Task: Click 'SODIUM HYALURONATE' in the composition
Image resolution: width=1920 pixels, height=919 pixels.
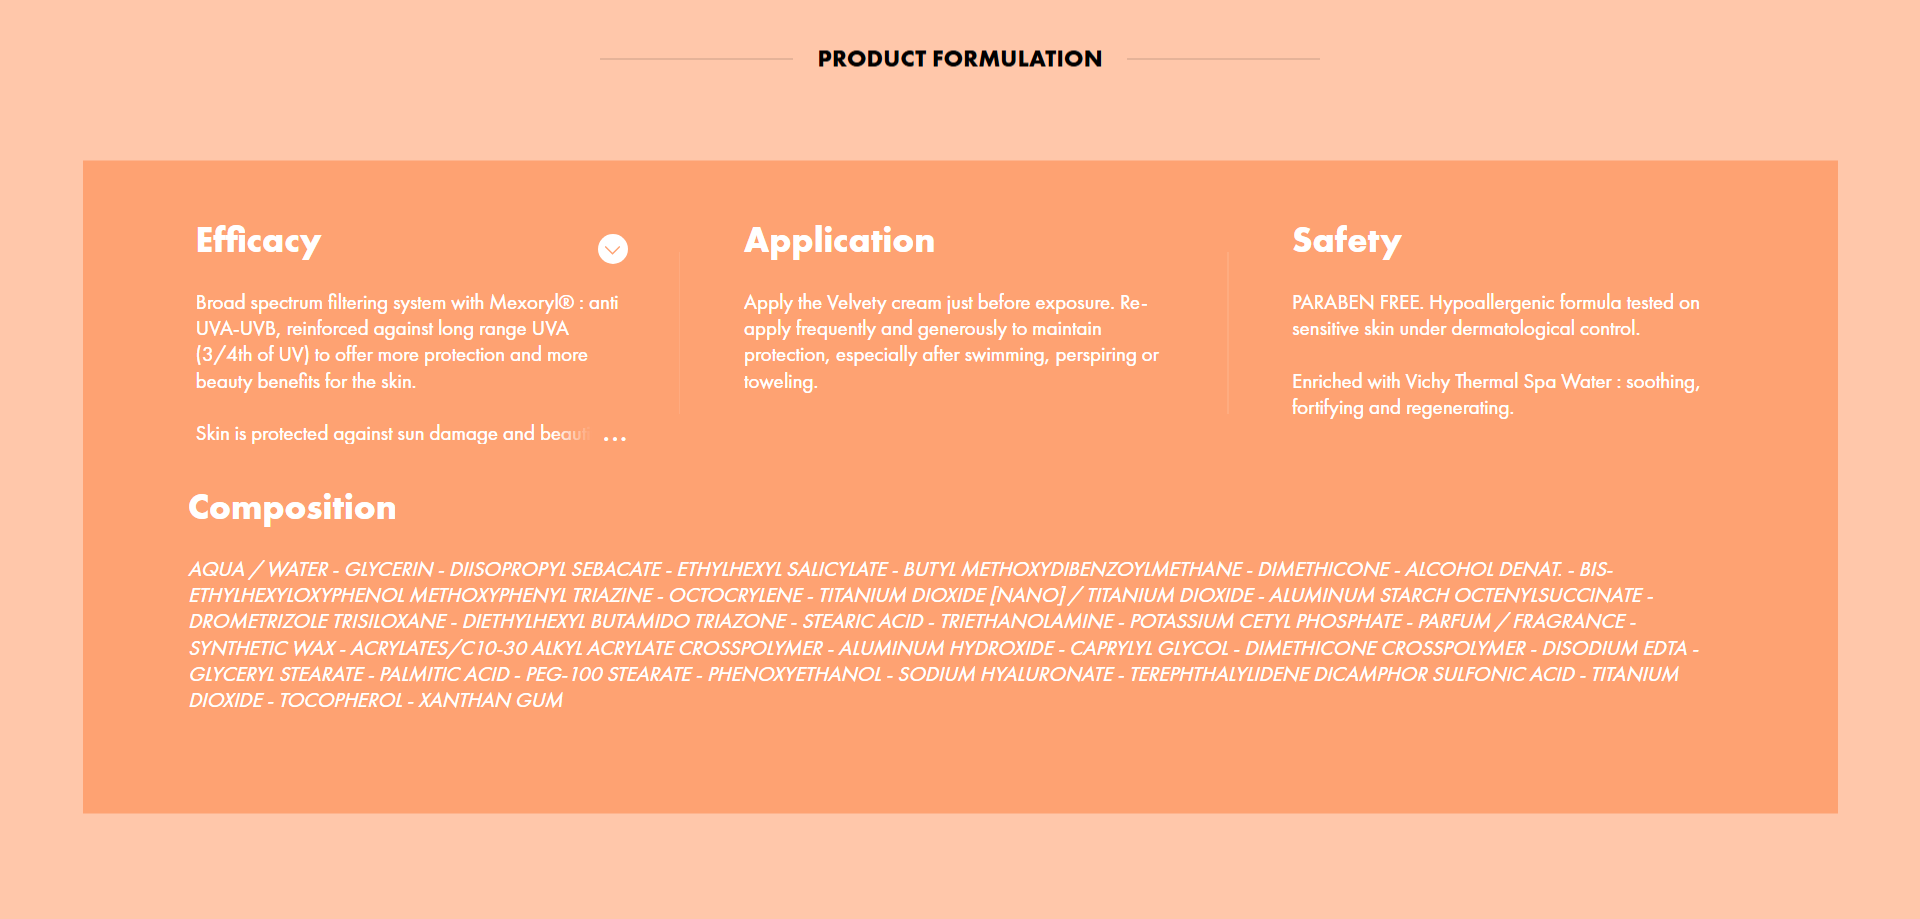Action: click(1005, 675)
